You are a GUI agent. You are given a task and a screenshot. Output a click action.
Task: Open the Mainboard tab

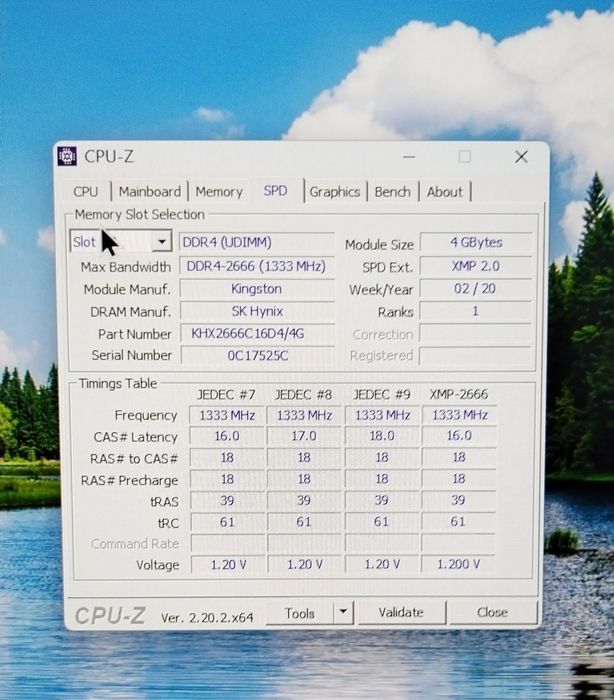(x=150, y=192)
